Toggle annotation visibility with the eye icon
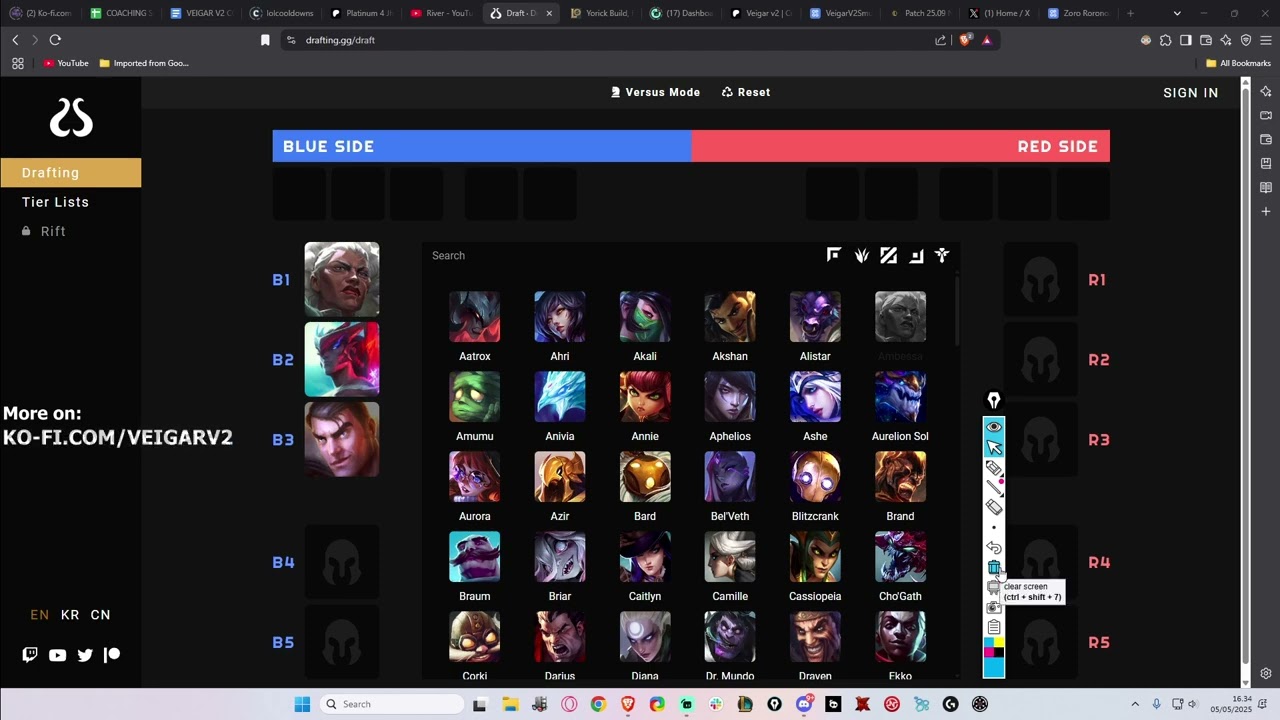1280x720 pixels. (994, 427)
